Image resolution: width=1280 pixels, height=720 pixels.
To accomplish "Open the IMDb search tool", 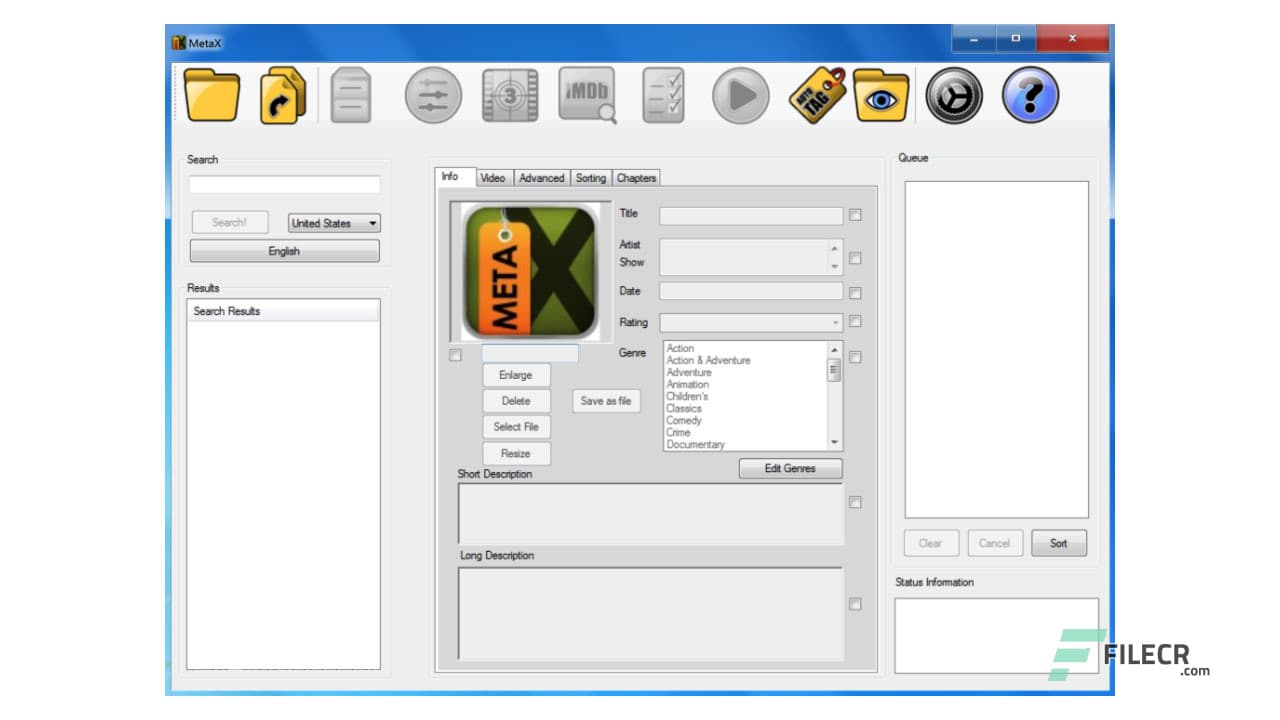I will pos(587,95).
